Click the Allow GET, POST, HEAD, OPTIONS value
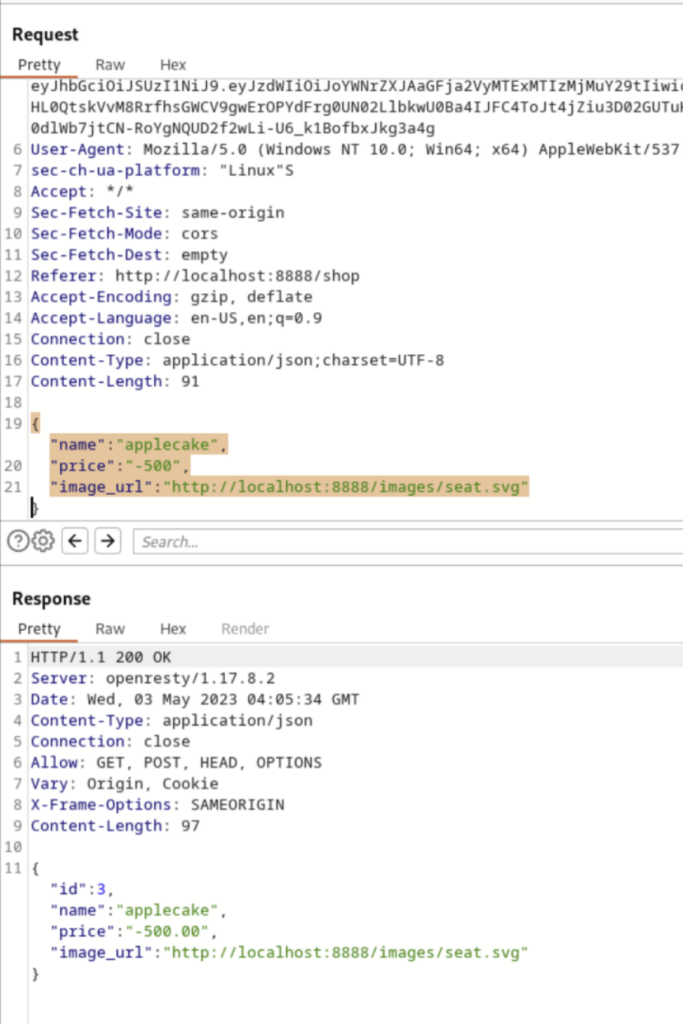 tap(210, 762)
